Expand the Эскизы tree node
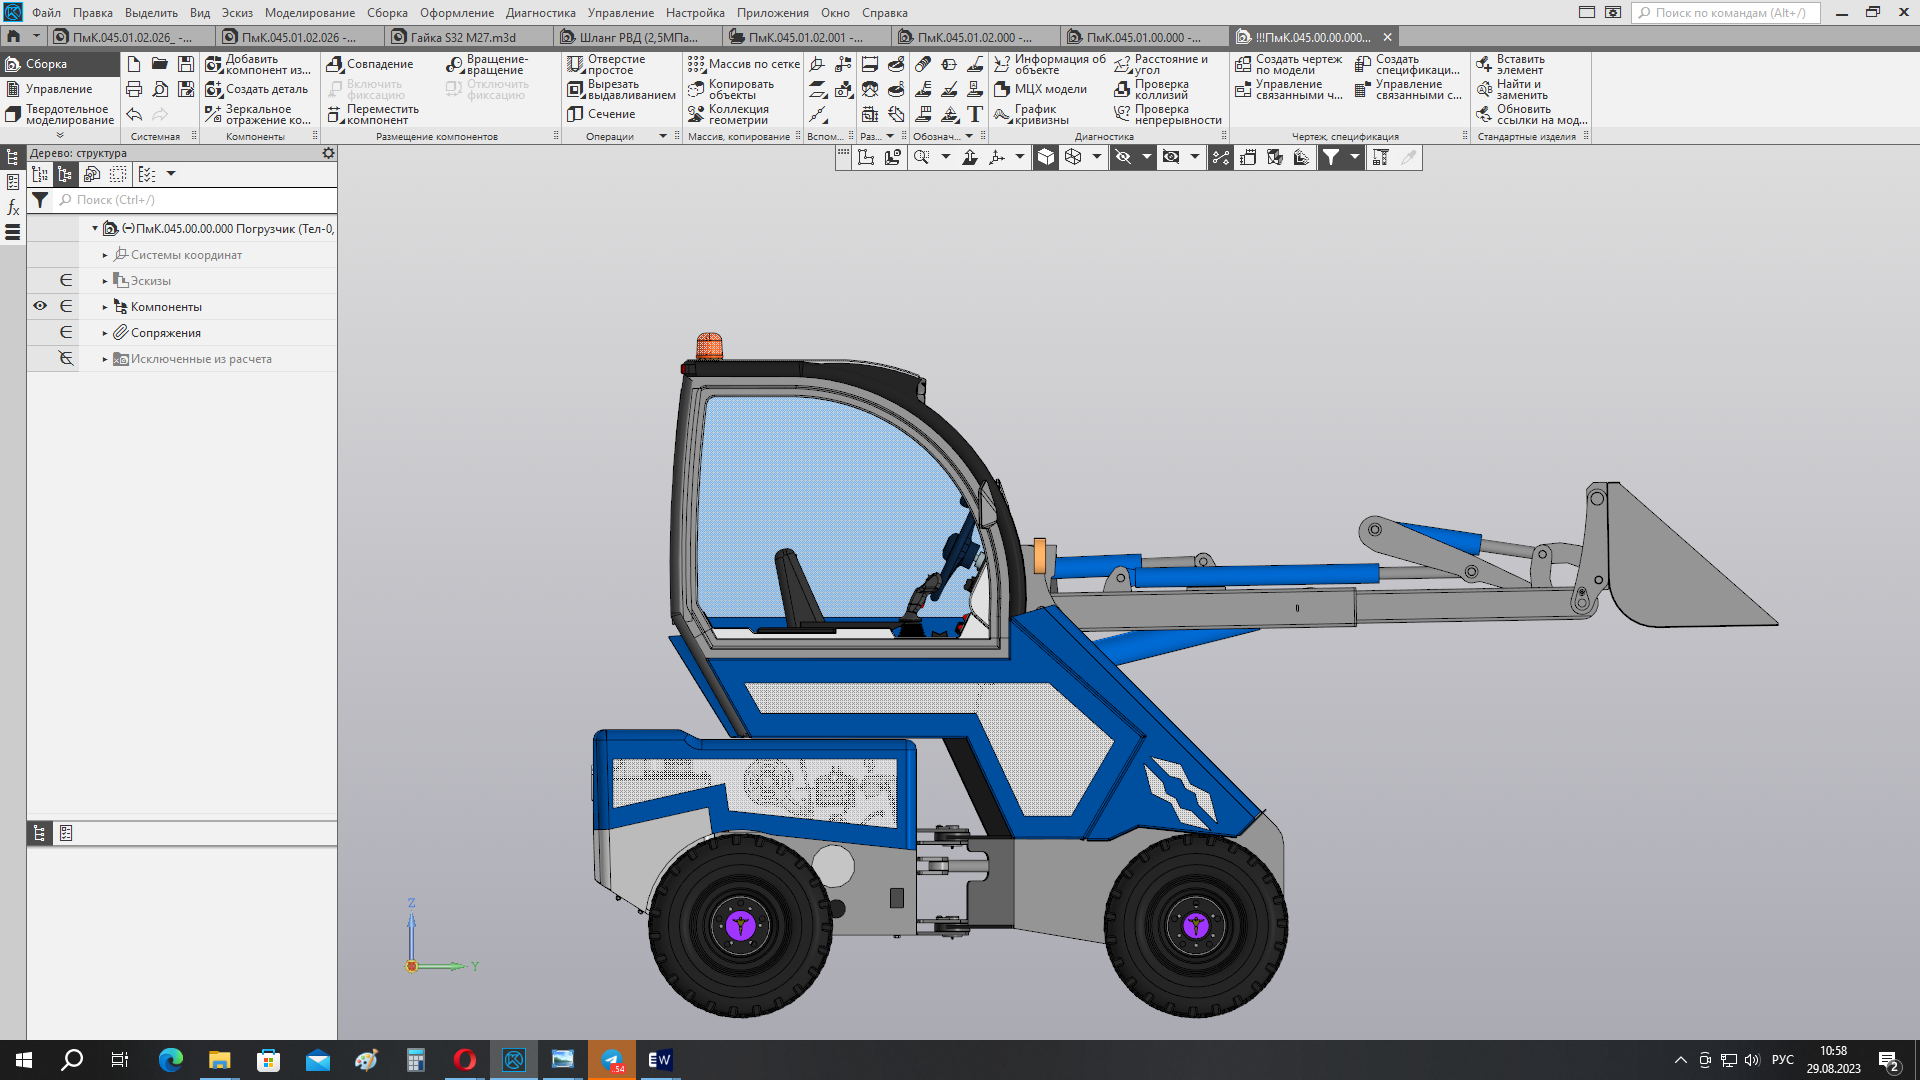The width and height of the screenshot is (1920, 1080). click(x=105, y=281)
